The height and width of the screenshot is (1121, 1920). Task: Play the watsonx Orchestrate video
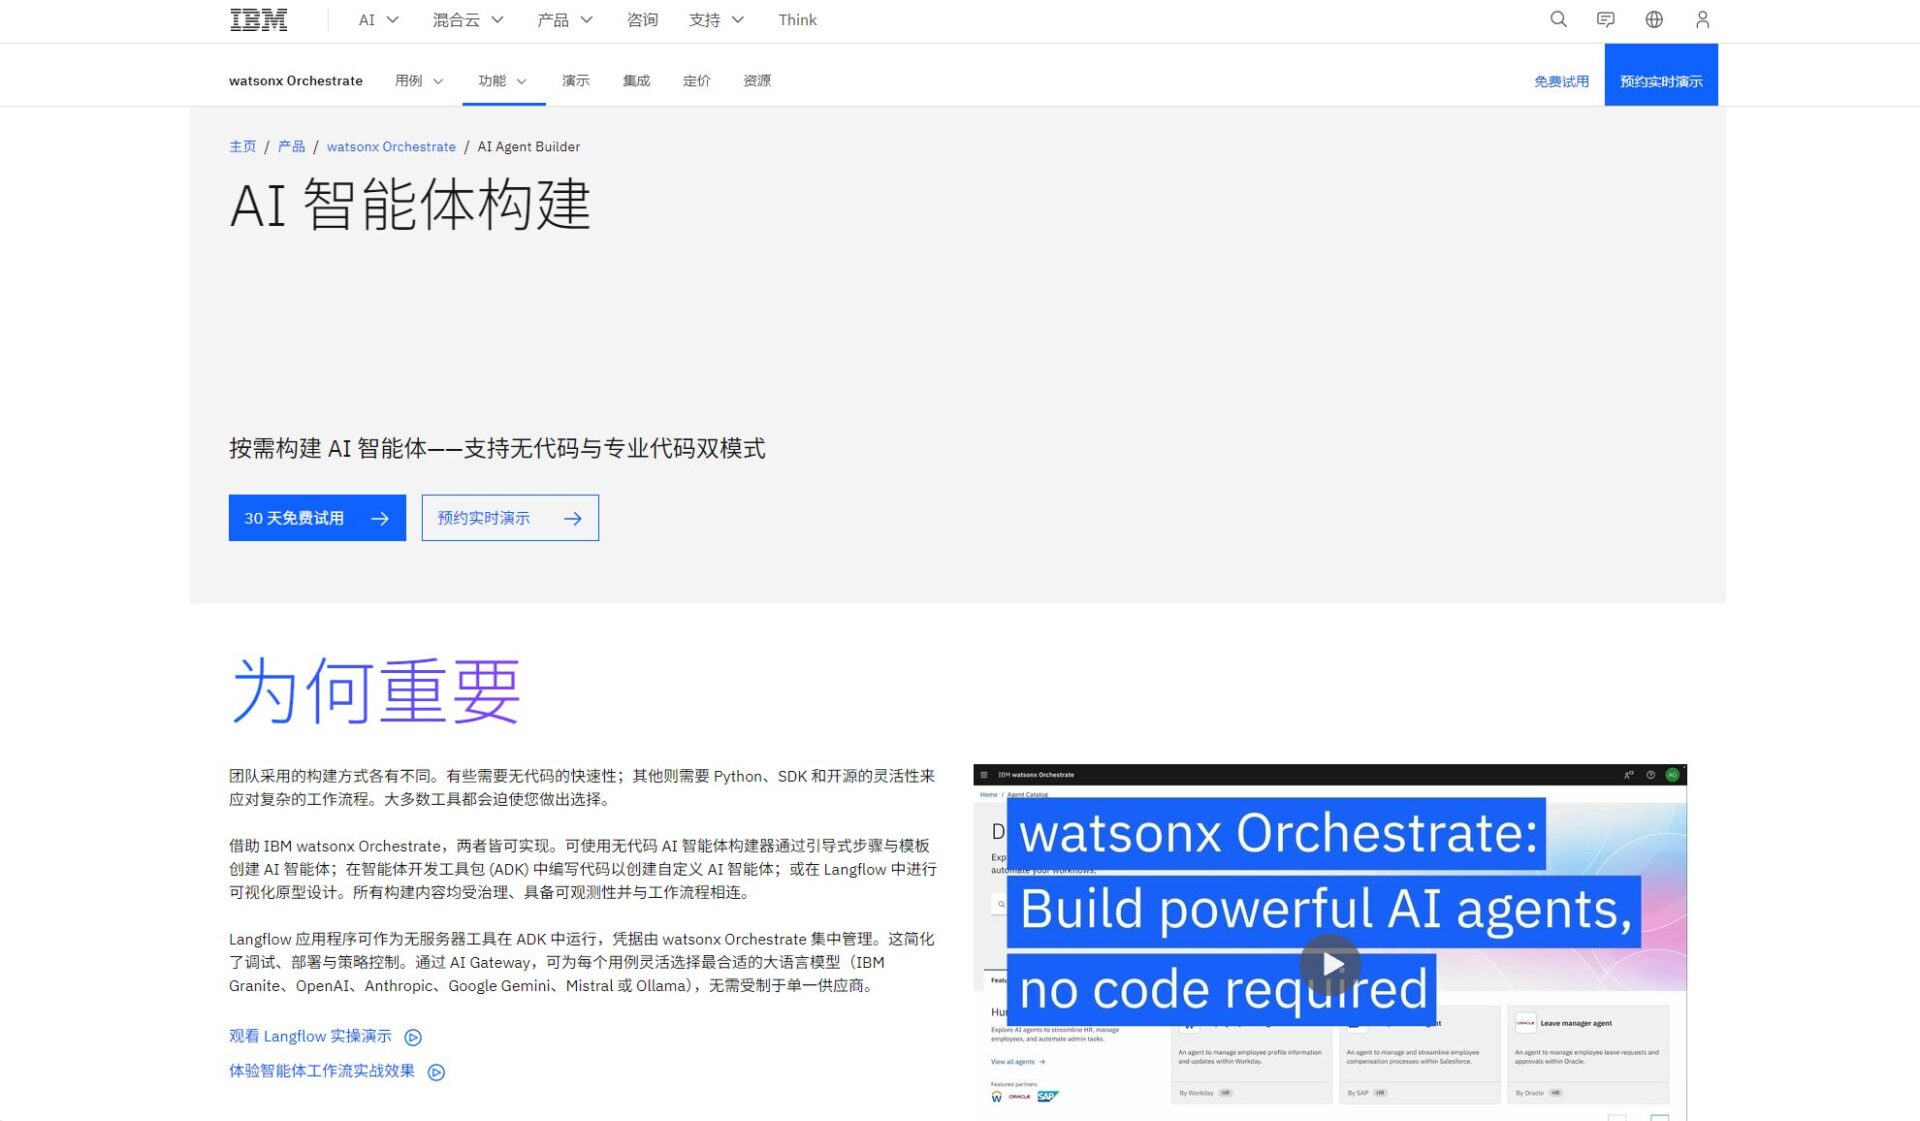point(1330,964)
